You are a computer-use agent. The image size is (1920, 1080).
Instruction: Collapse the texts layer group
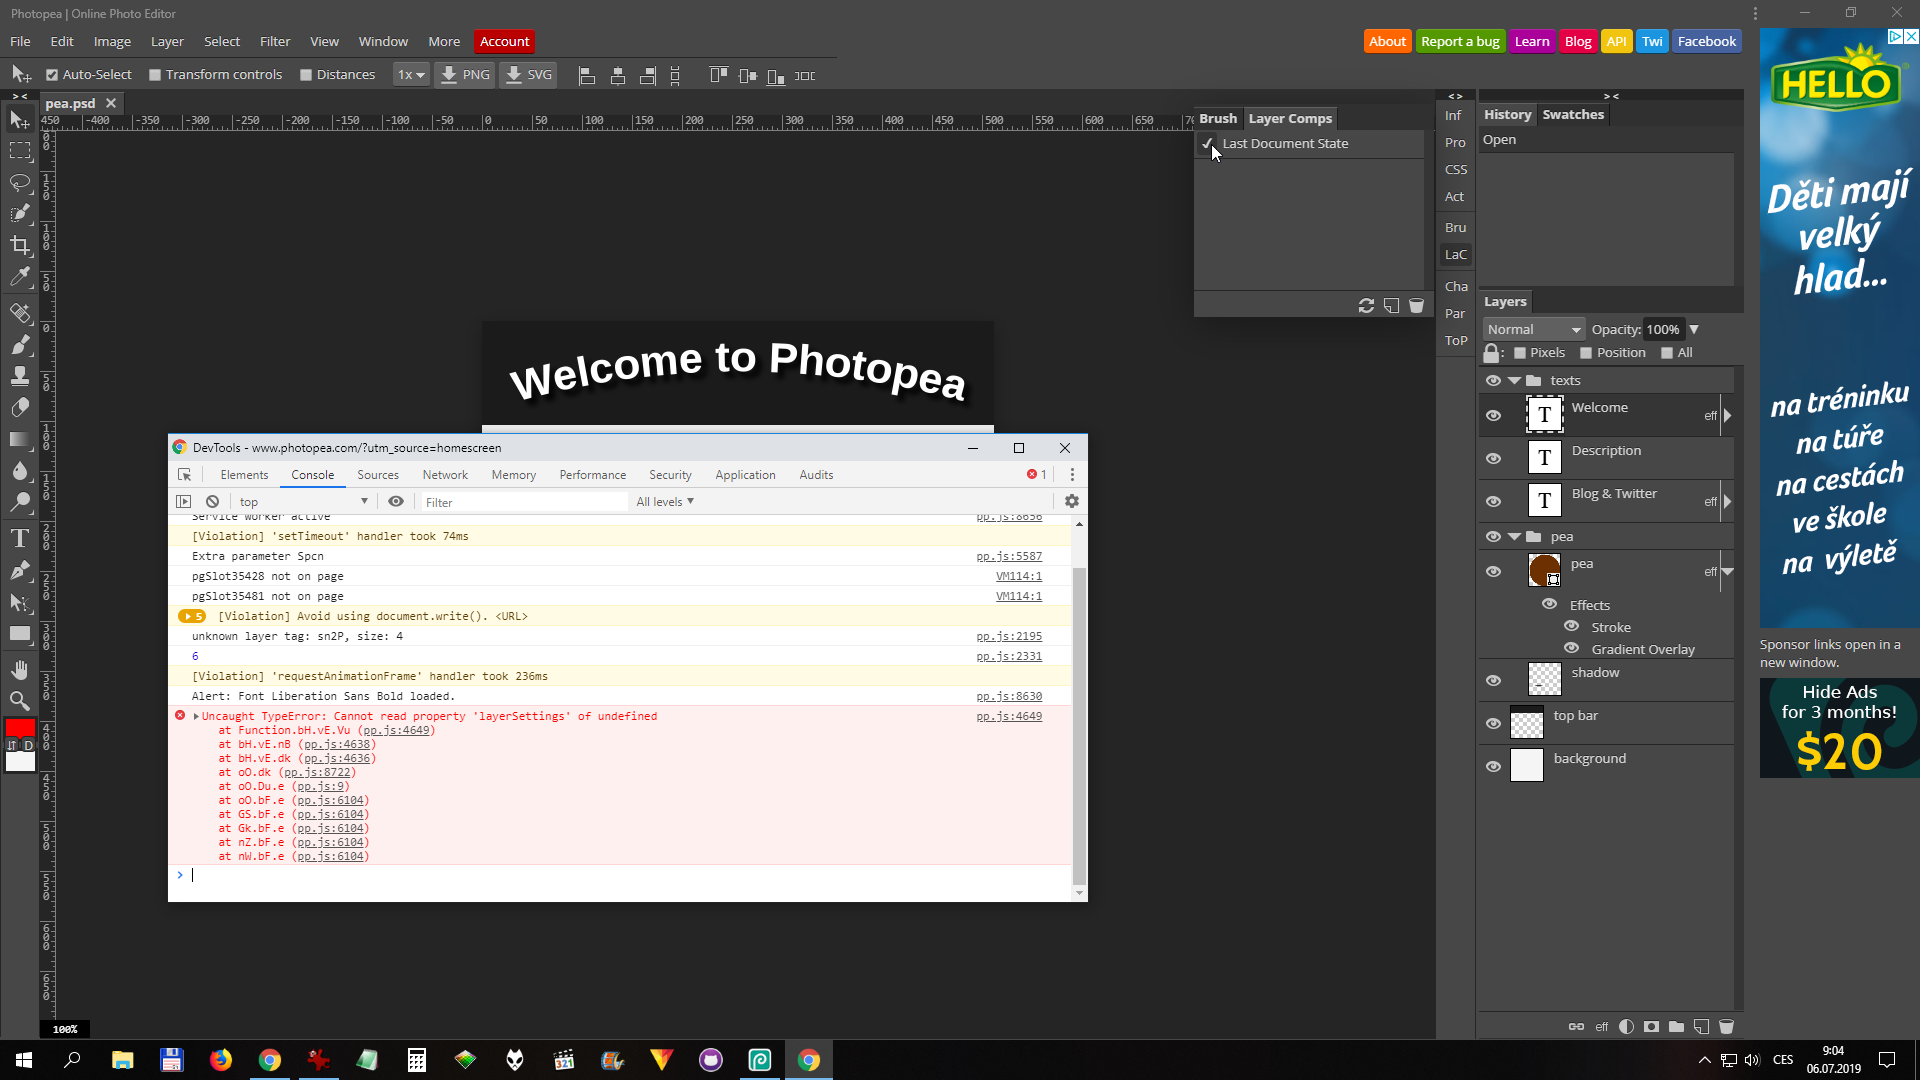pyautogui.click(x=1514, y=380)
